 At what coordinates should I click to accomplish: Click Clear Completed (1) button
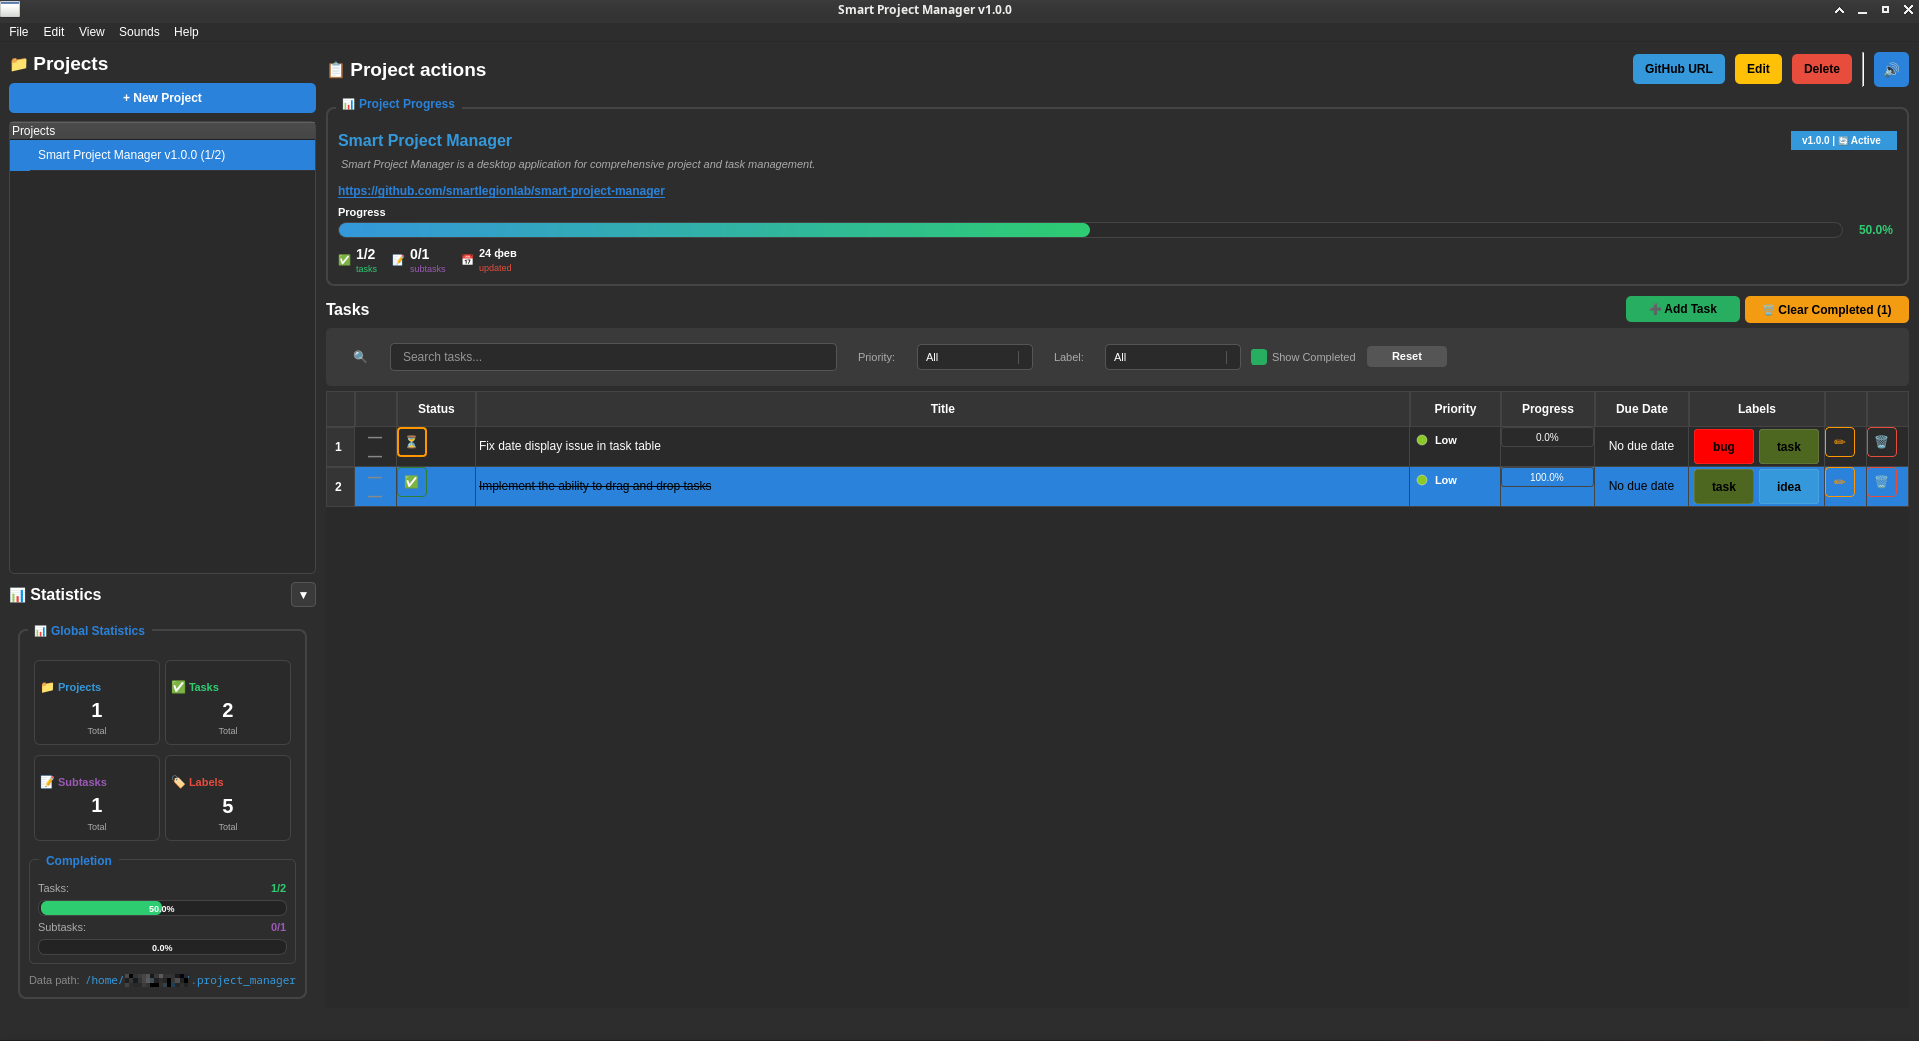[1827, 309]
